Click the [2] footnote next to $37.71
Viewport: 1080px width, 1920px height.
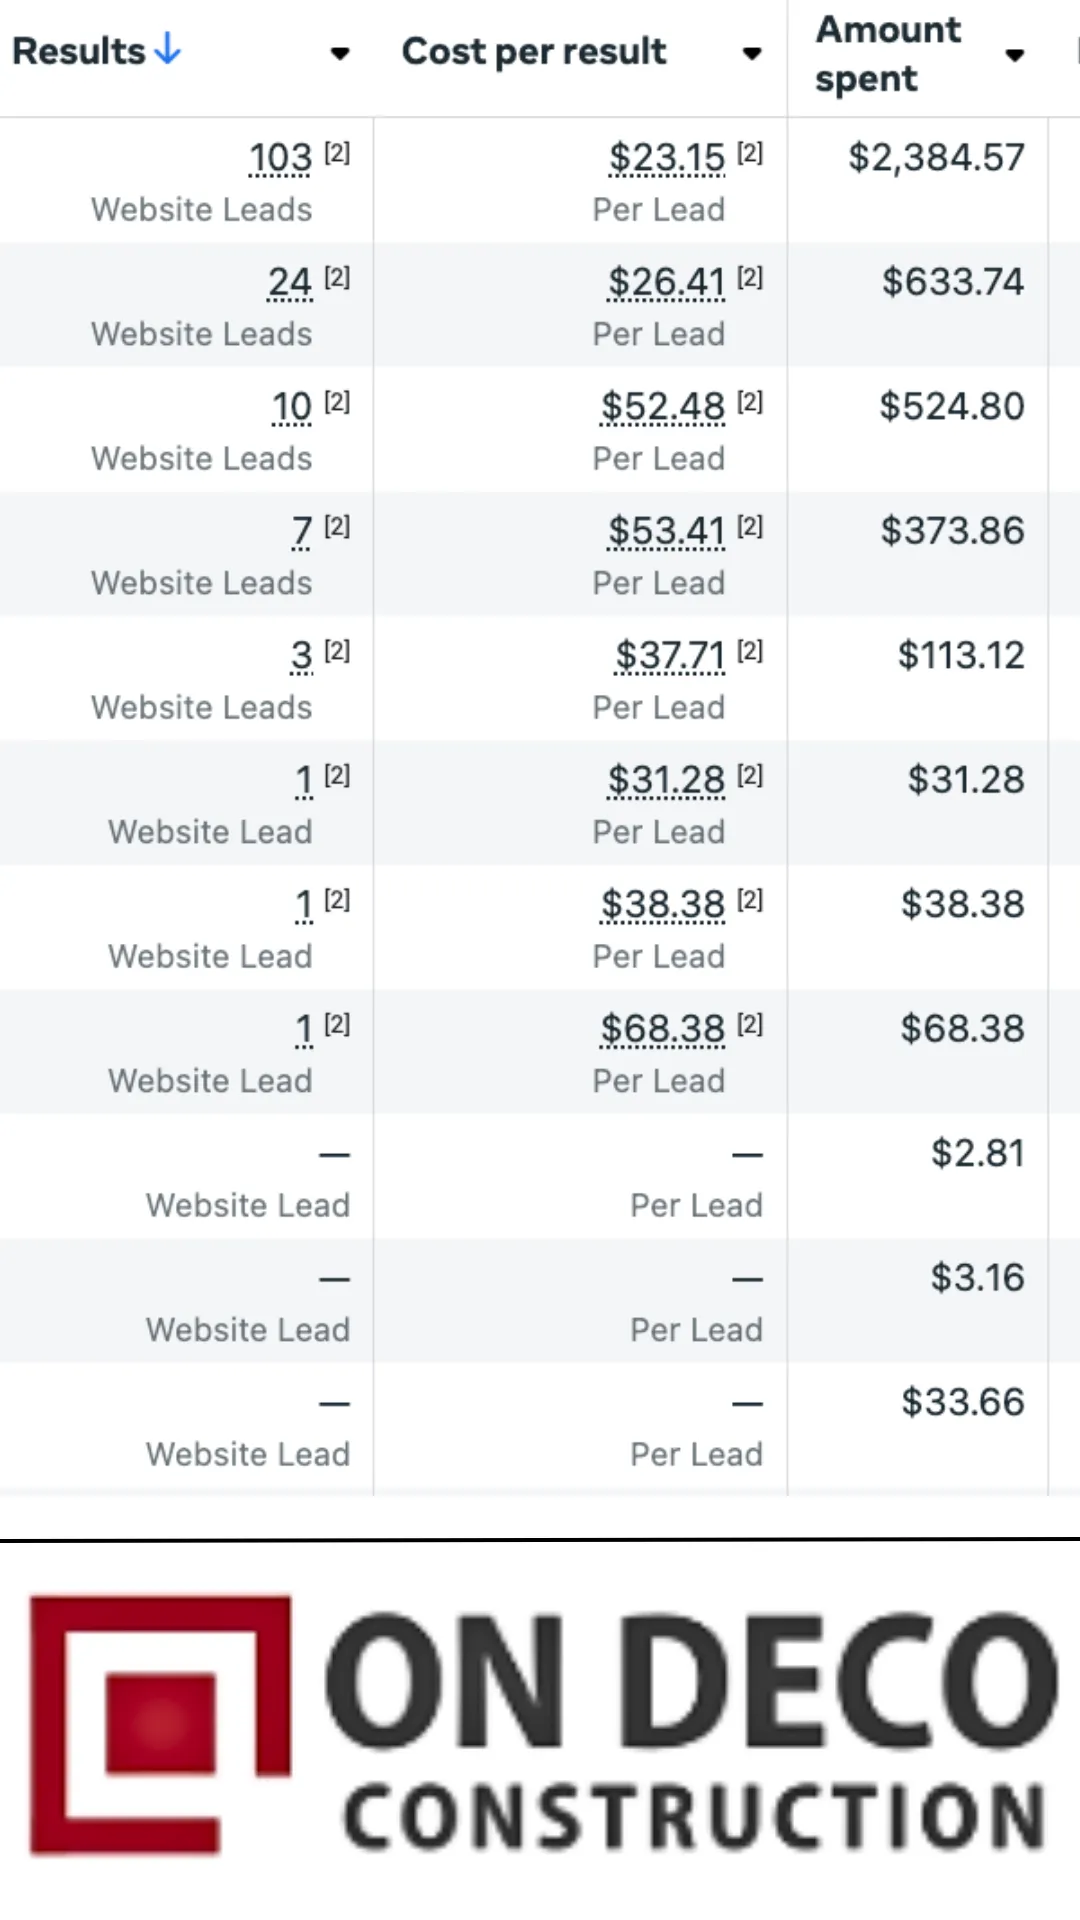pyautogui.click(x=750, y=651)
